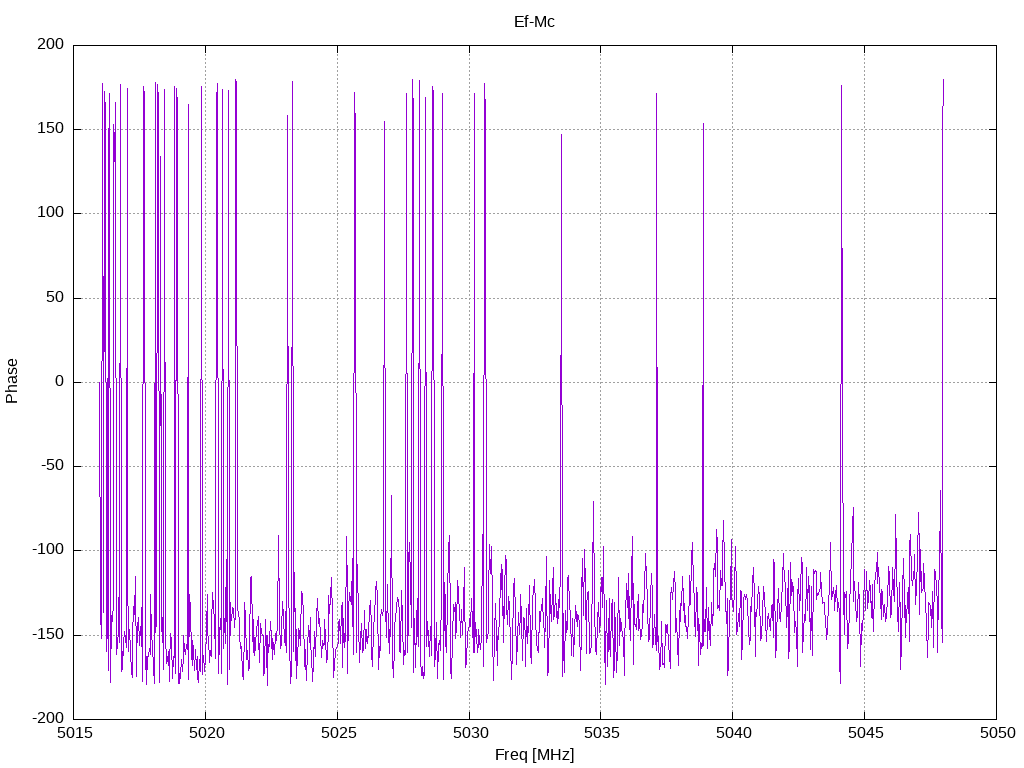The width and height of the screenshot is (1024, 768).
Task: Click y-axis tick label -50
Action: coord(52,466)
